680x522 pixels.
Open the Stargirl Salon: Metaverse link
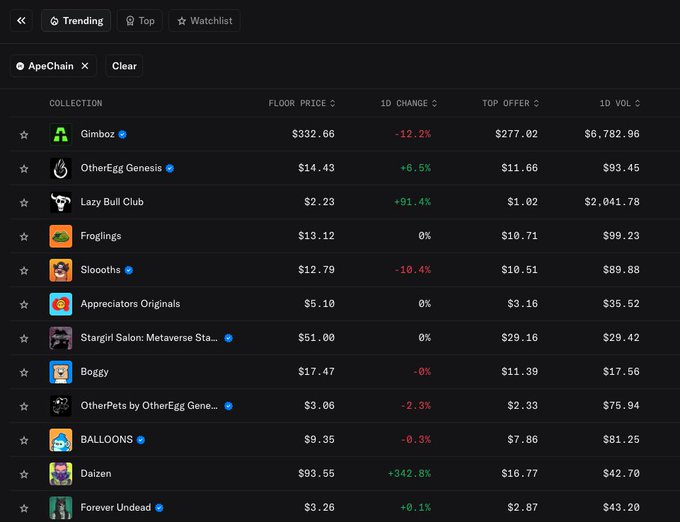pyautogui.click(x=149, y=338)
